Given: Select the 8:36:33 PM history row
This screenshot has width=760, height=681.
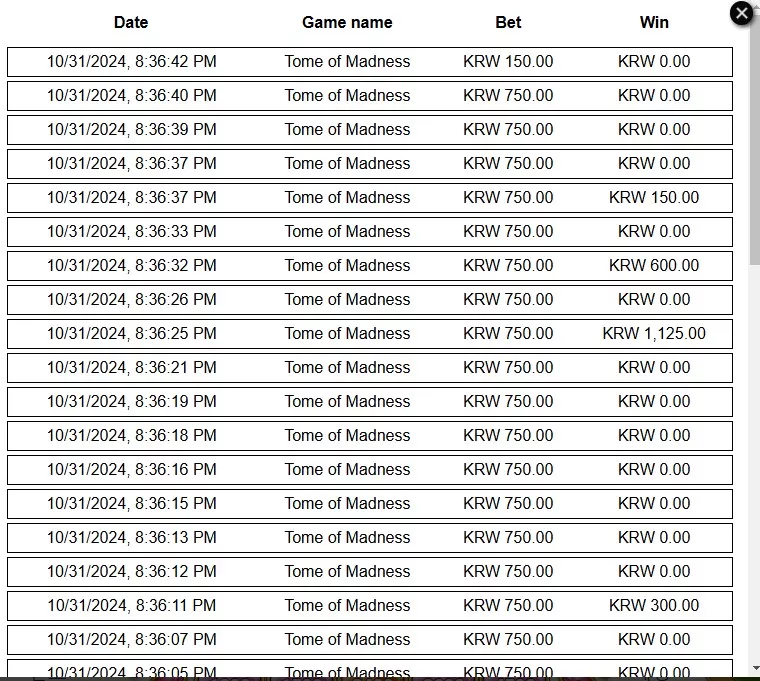Looking at the screenshot, I should point(370,232).
